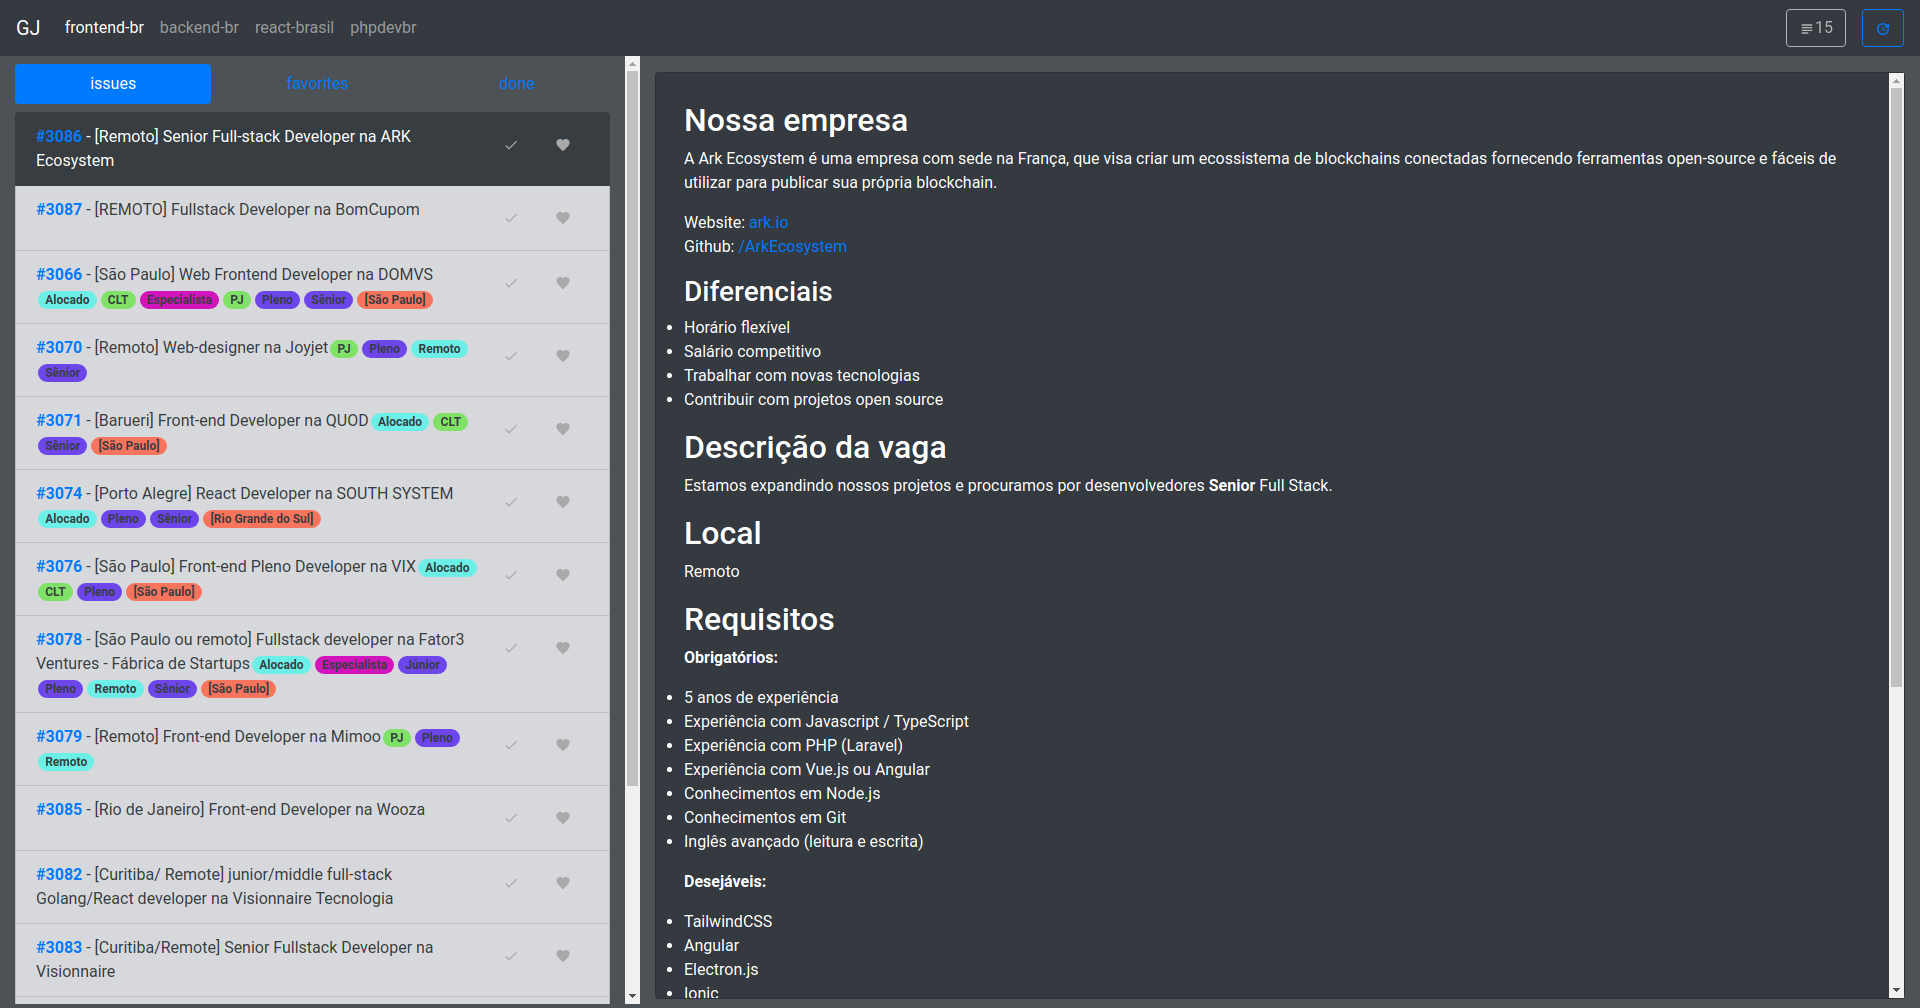Click the Nossa empresa heading
Viewport: 1920px width, 1008px height.
[796, 120]
